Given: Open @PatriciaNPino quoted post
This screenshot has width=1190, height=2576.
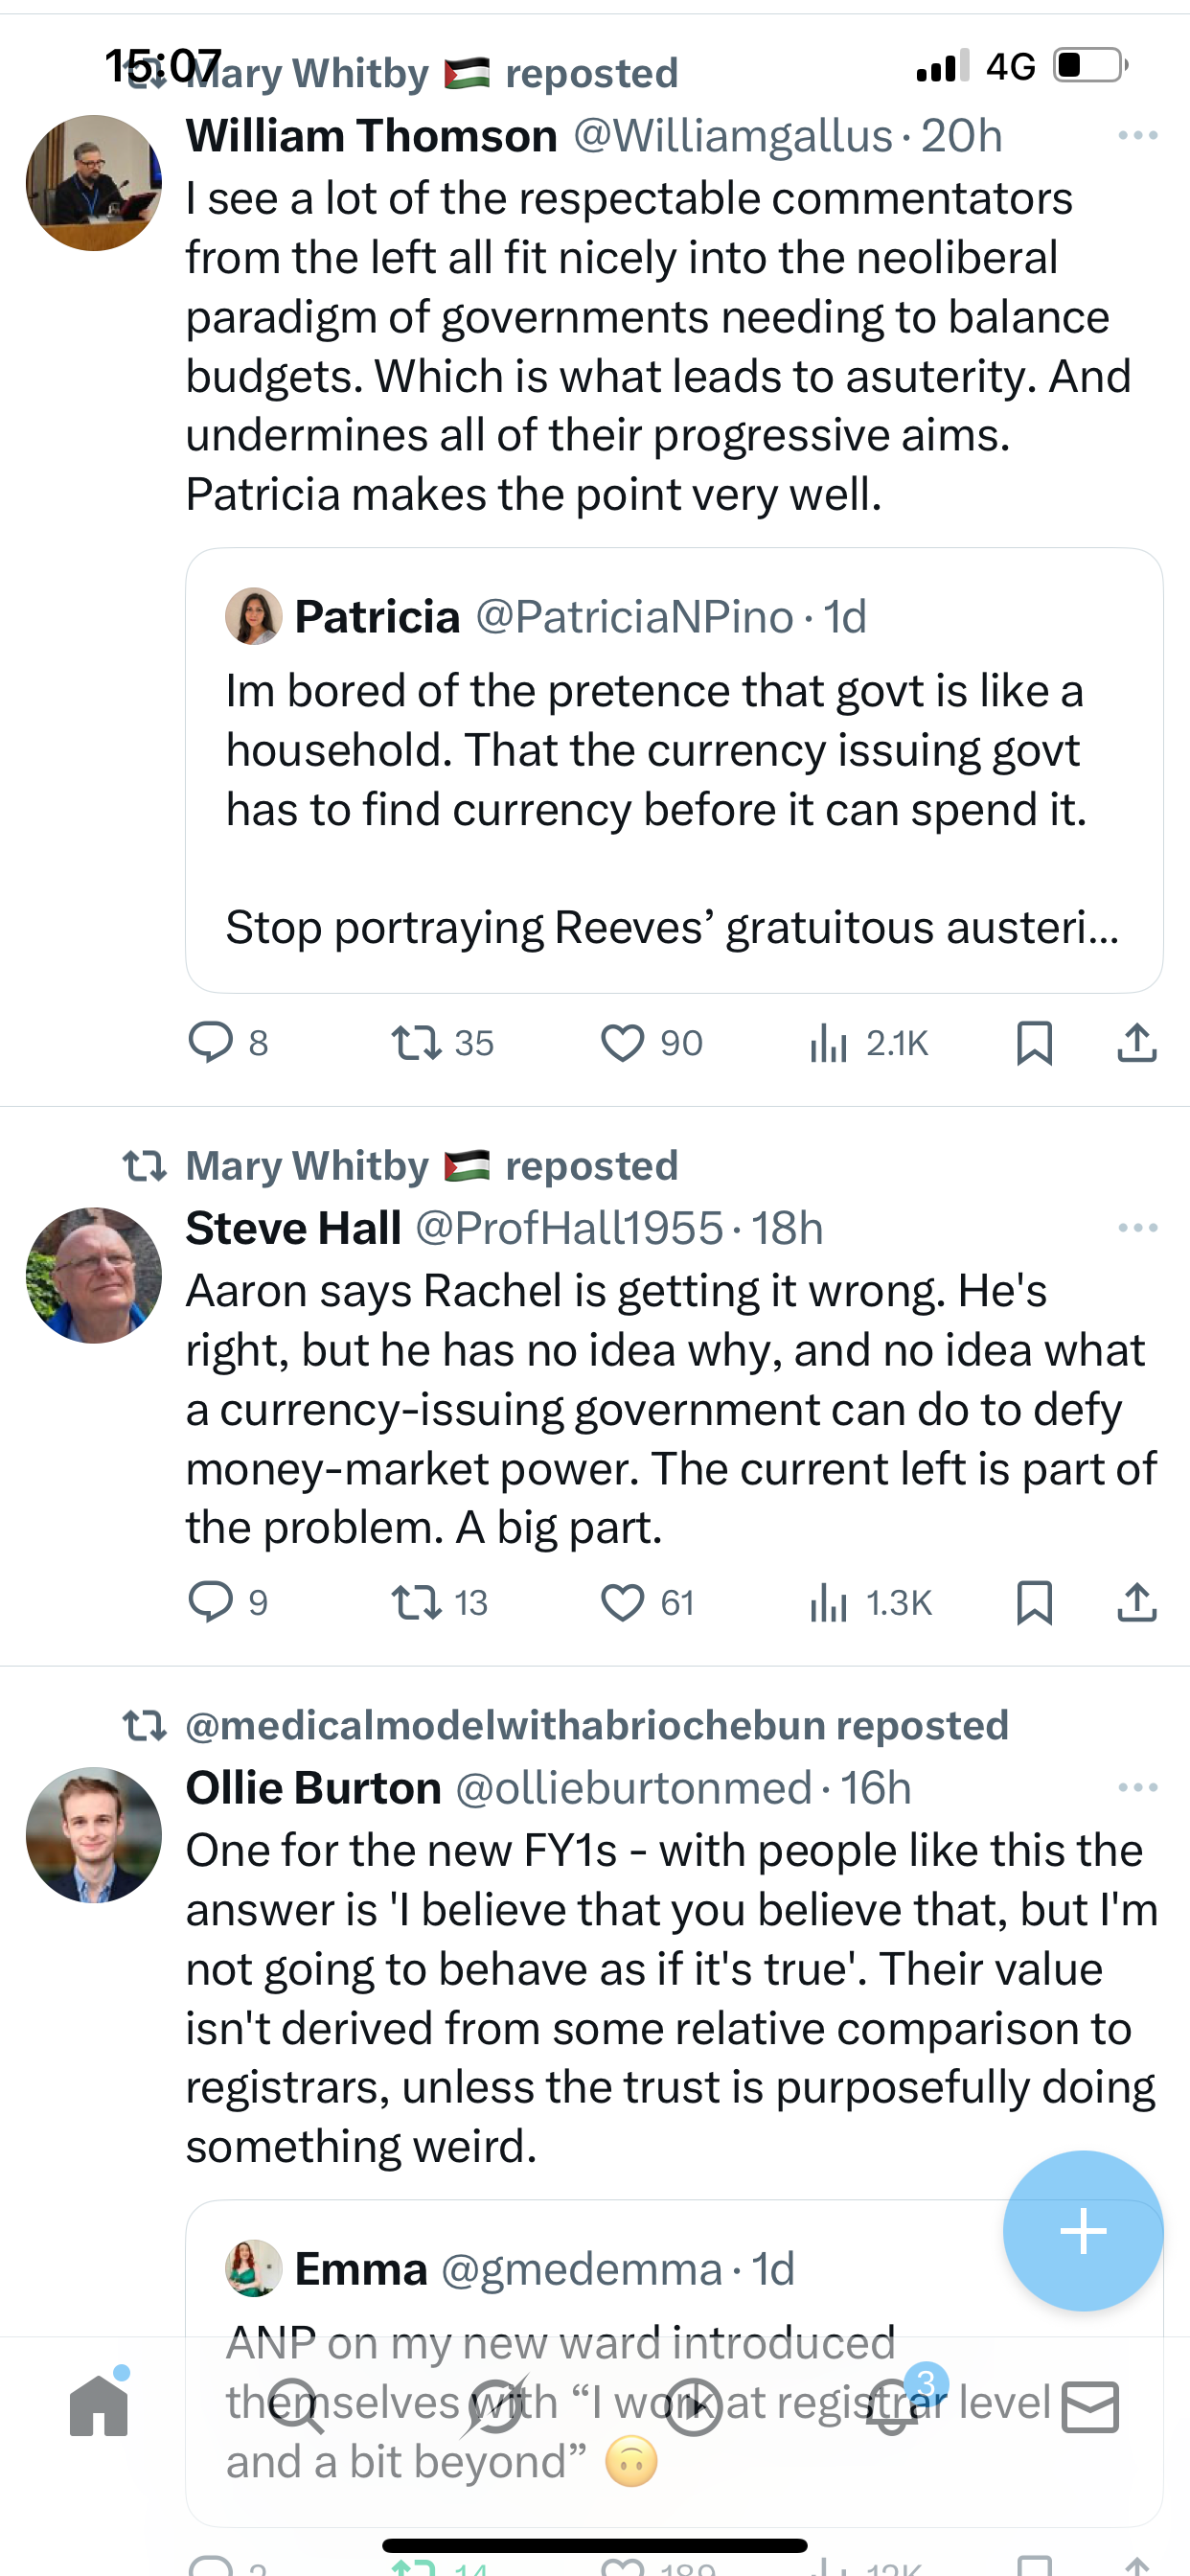Looking at the screenshot, I should [x=673, y=770].
